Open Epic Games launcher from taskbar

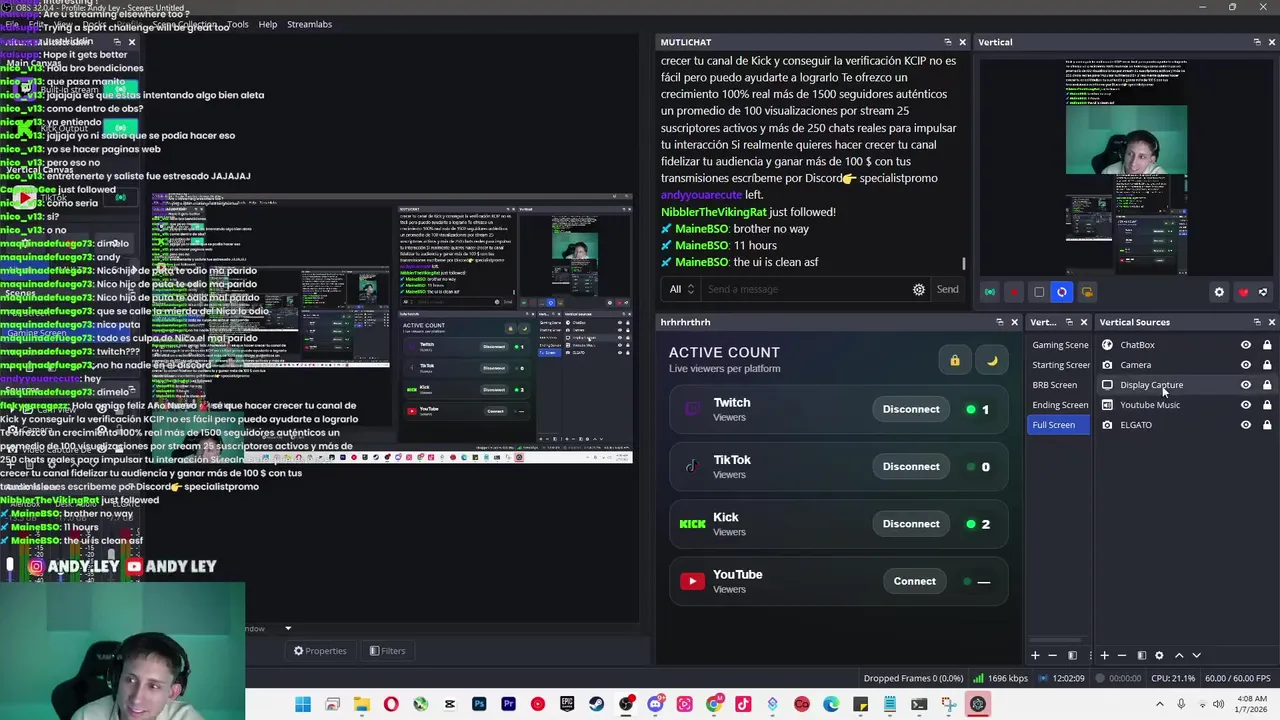[567, 704]
